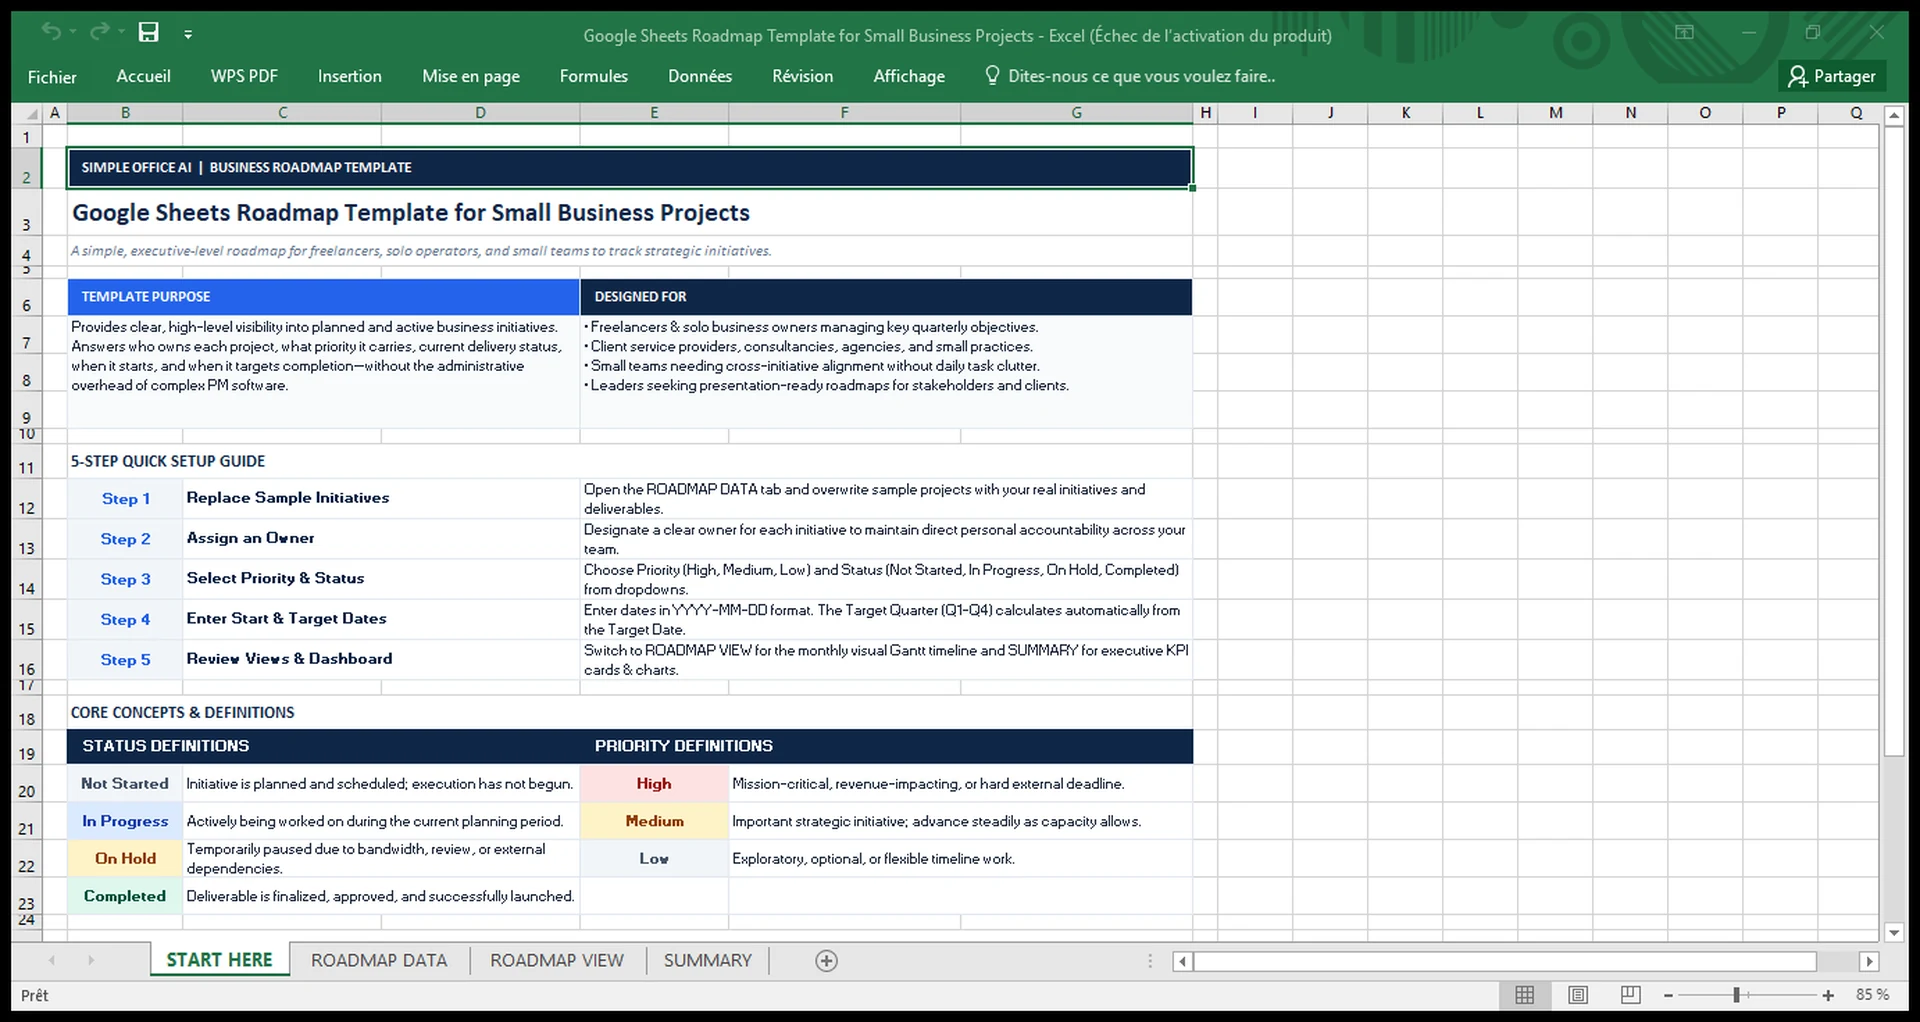This screenshot has width=1920, height=1022.
Task: Click the next sheet navigation arrow
Action: point(90,960)
